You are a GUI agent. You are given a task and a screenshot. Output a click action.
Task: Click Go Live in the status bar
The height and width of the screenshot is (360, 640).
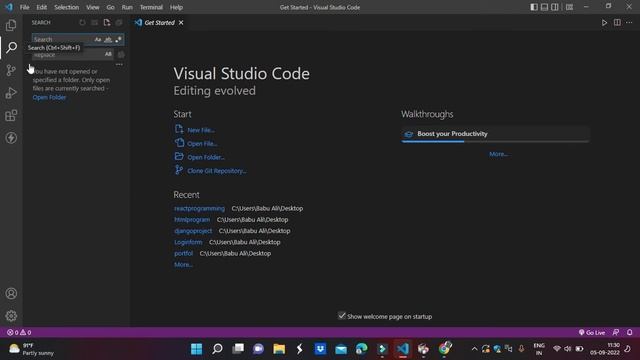tap(592, 332)
